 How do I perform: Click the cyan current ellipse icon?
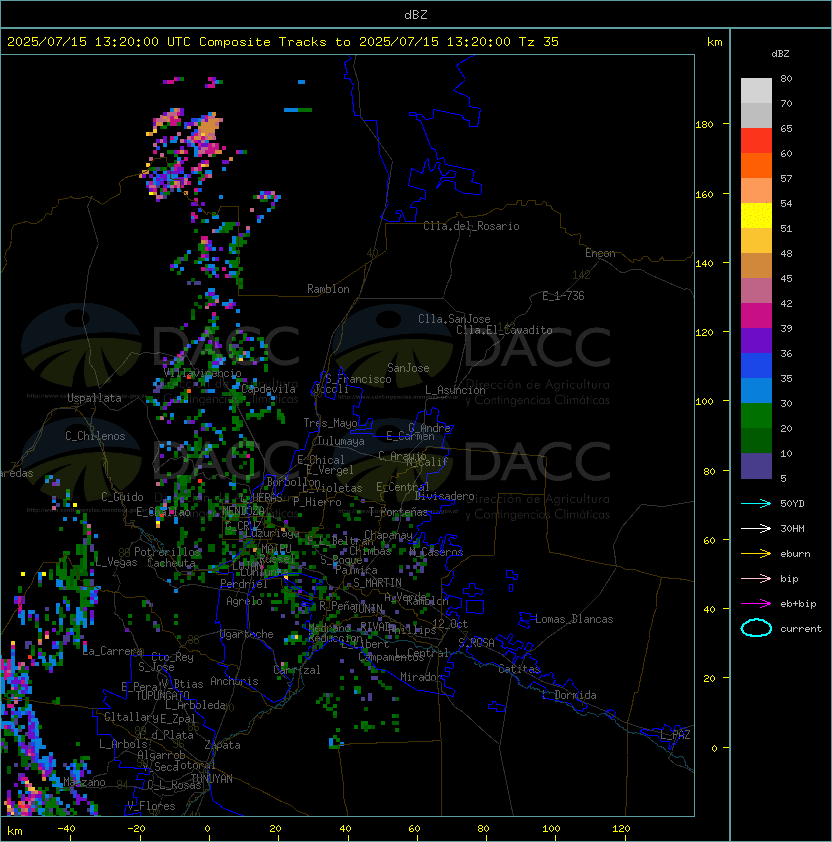point(756,628)
